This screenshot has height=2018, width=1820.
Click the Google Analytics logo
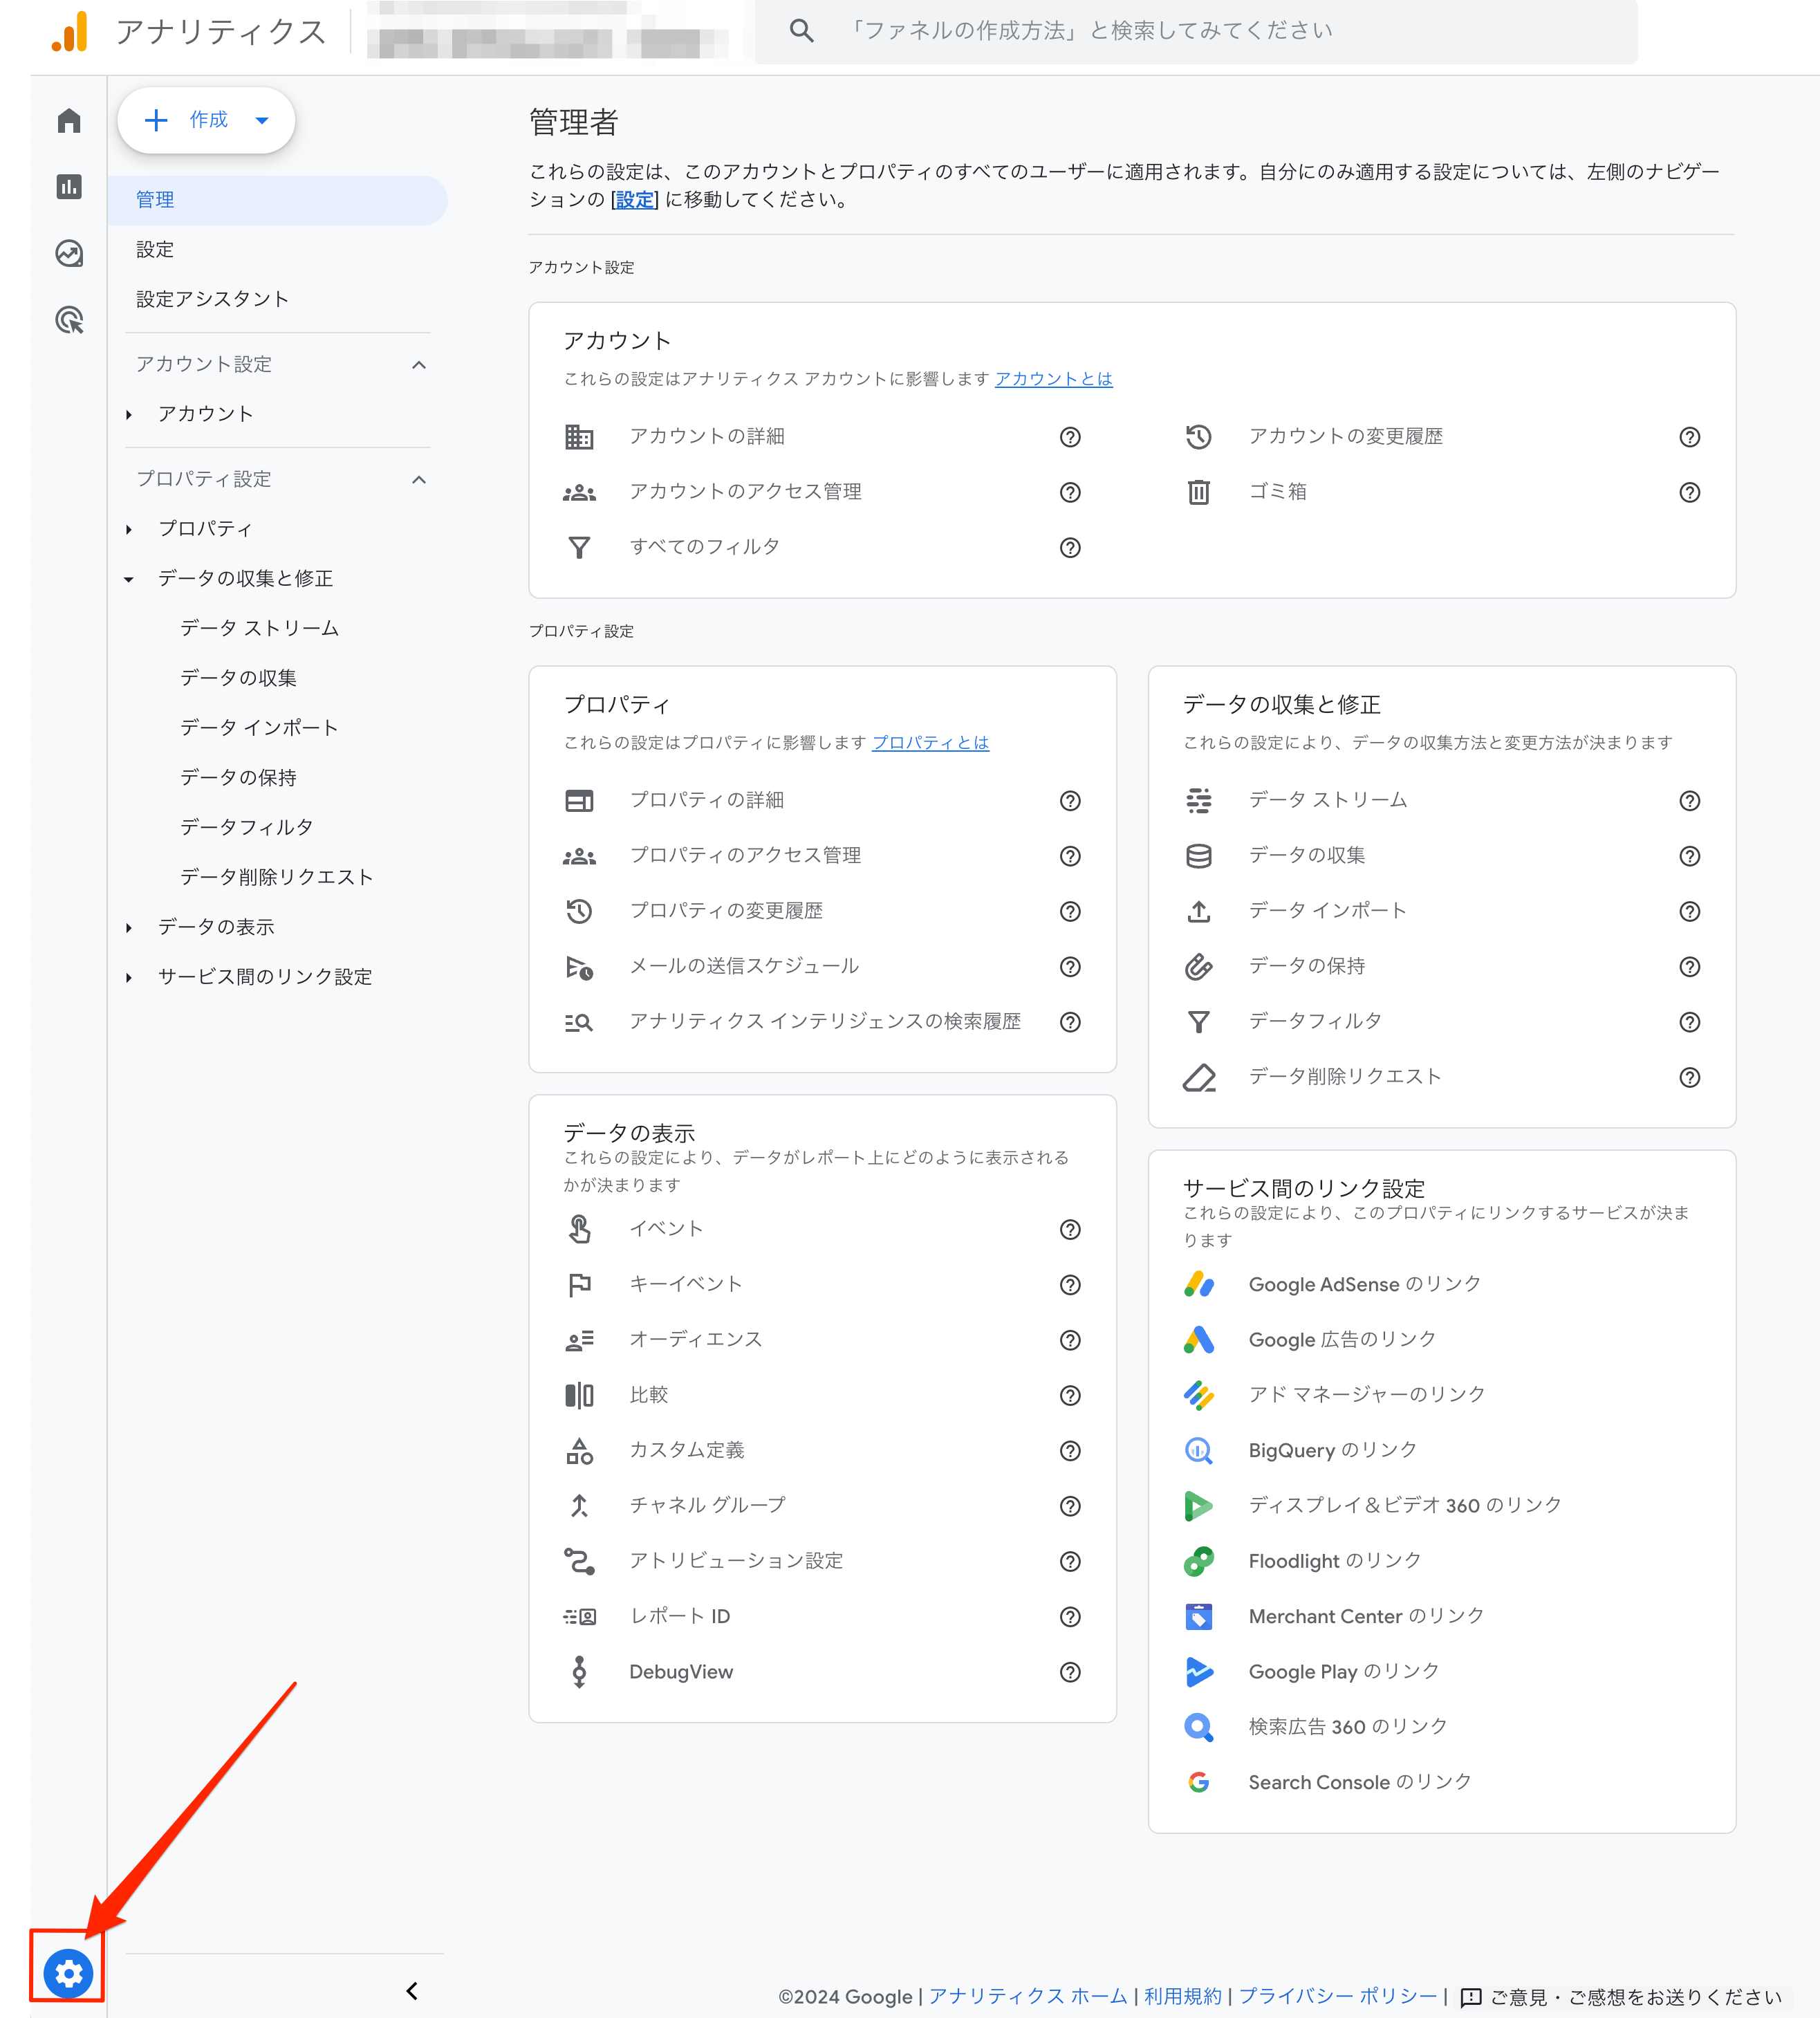[70, 31]
